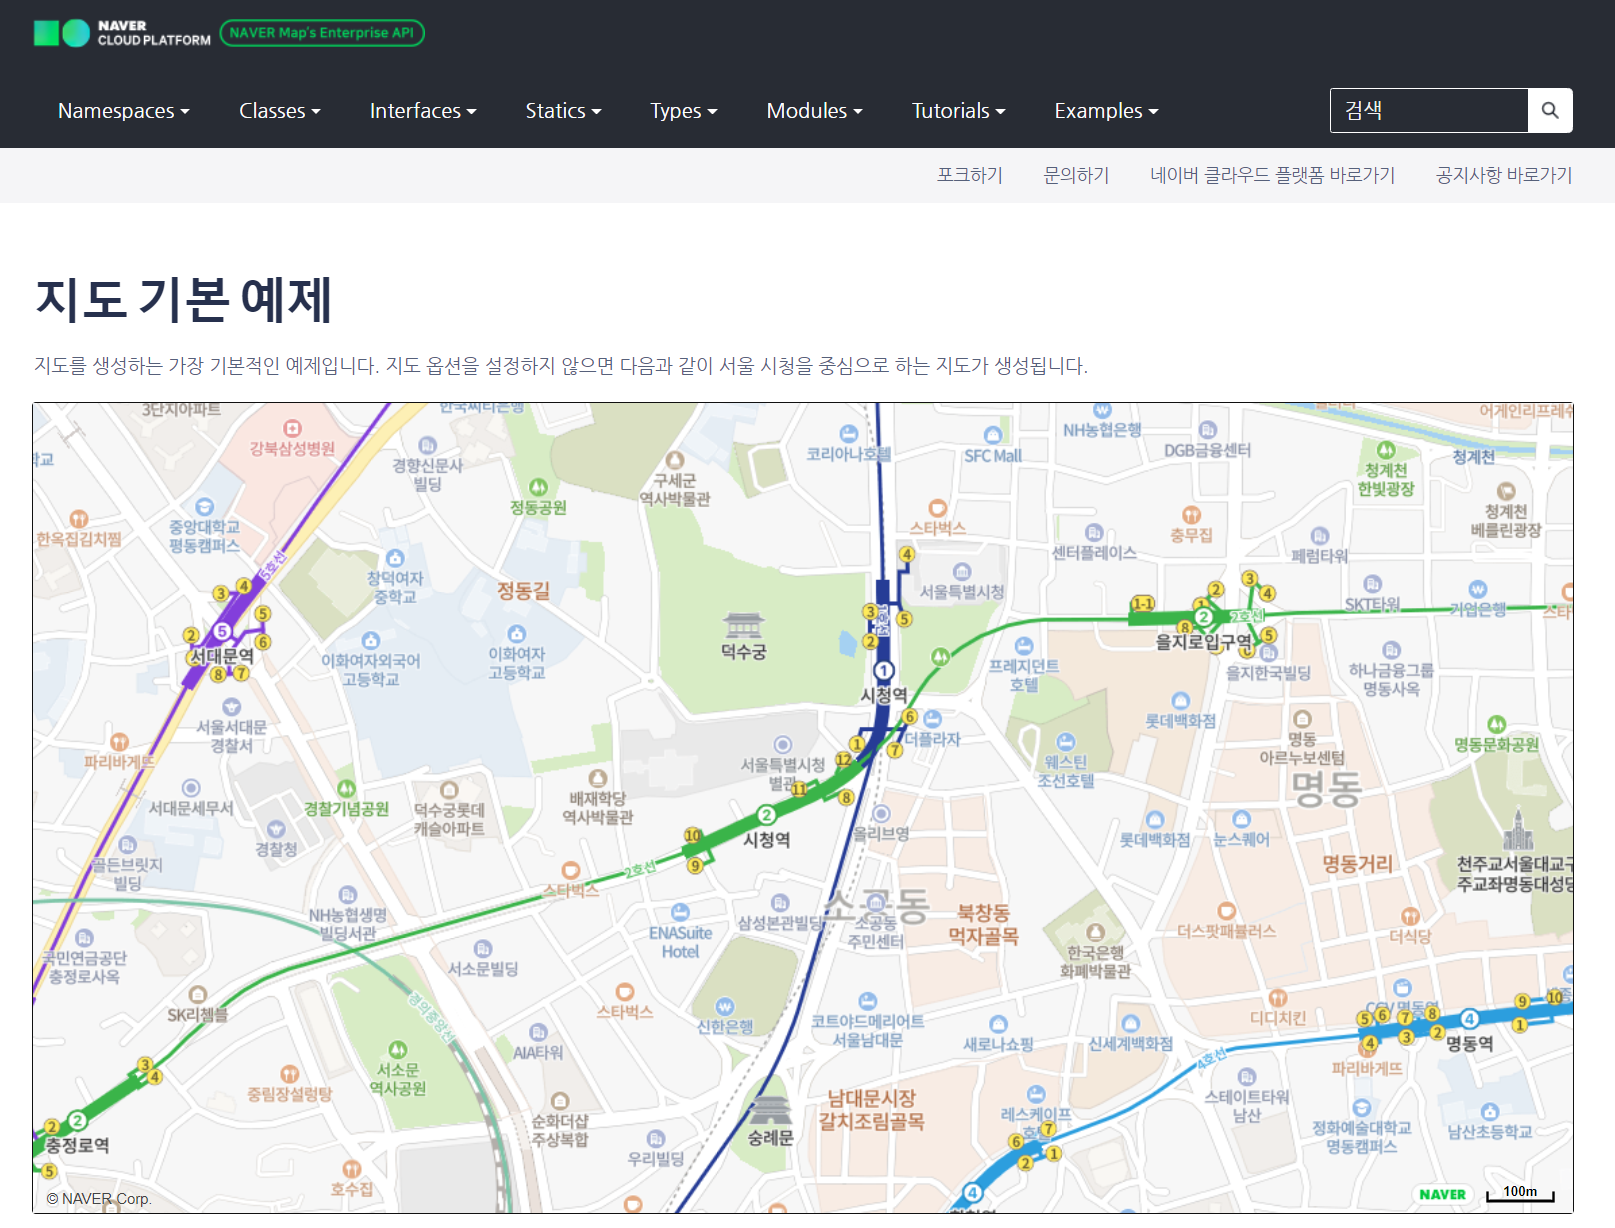Click the 강북삼성병원 hospital icon
Image resolution: width=1615 pixels, height=1228 pixels.
tap(292, 428)
